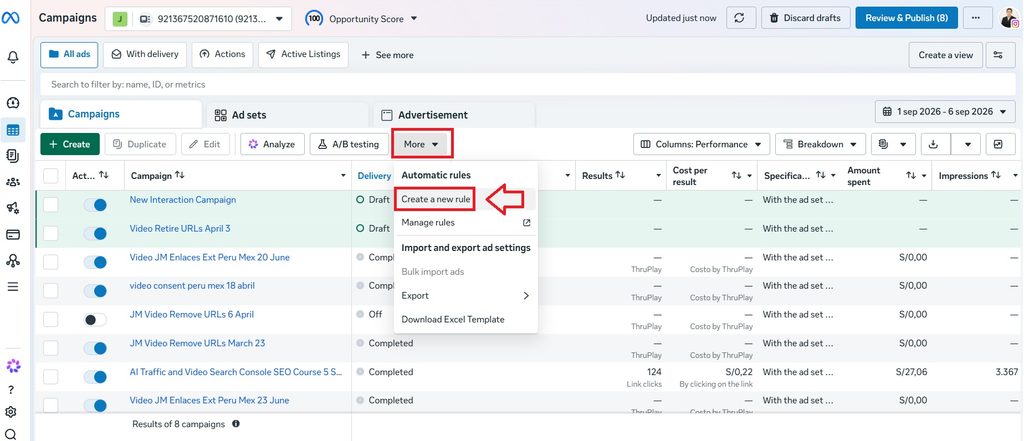Open the date range 1 sep 2026 - 6 sep 2026 picker

click(x=945, y=112)
